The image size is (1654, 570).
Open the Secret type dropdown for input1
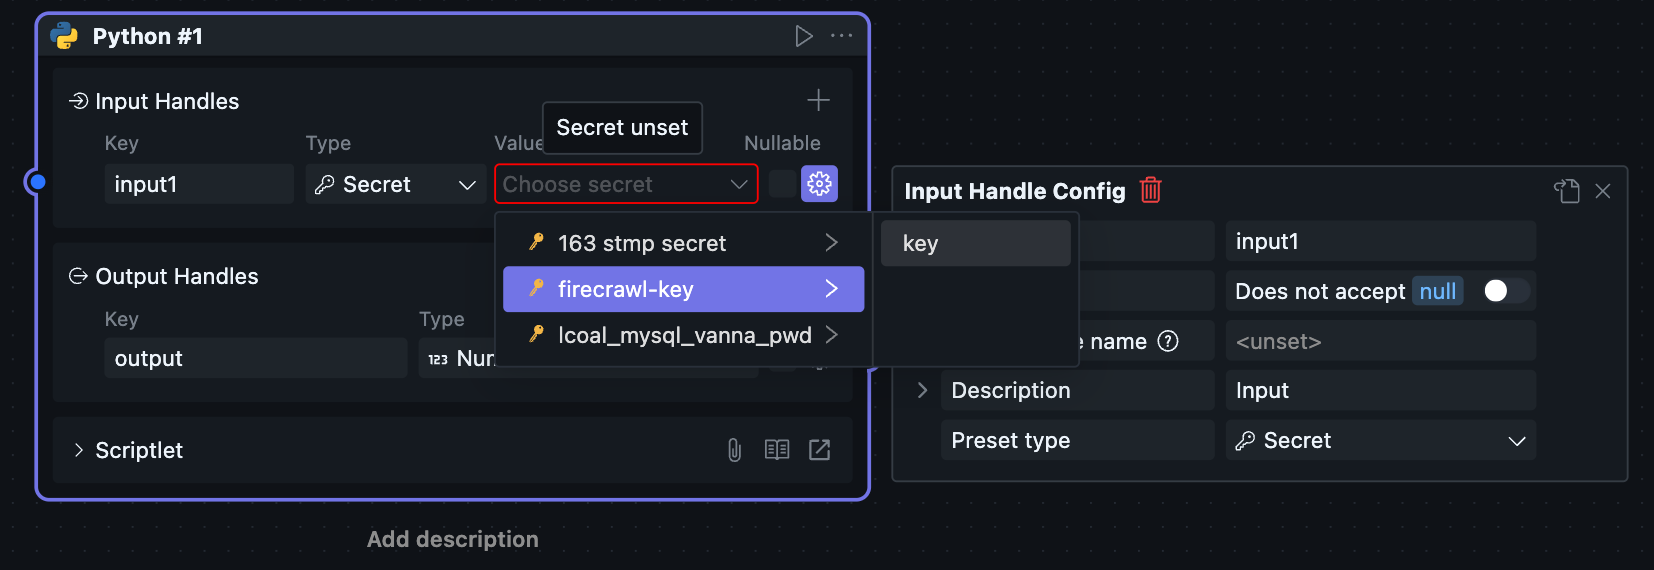tap(394, 185)
